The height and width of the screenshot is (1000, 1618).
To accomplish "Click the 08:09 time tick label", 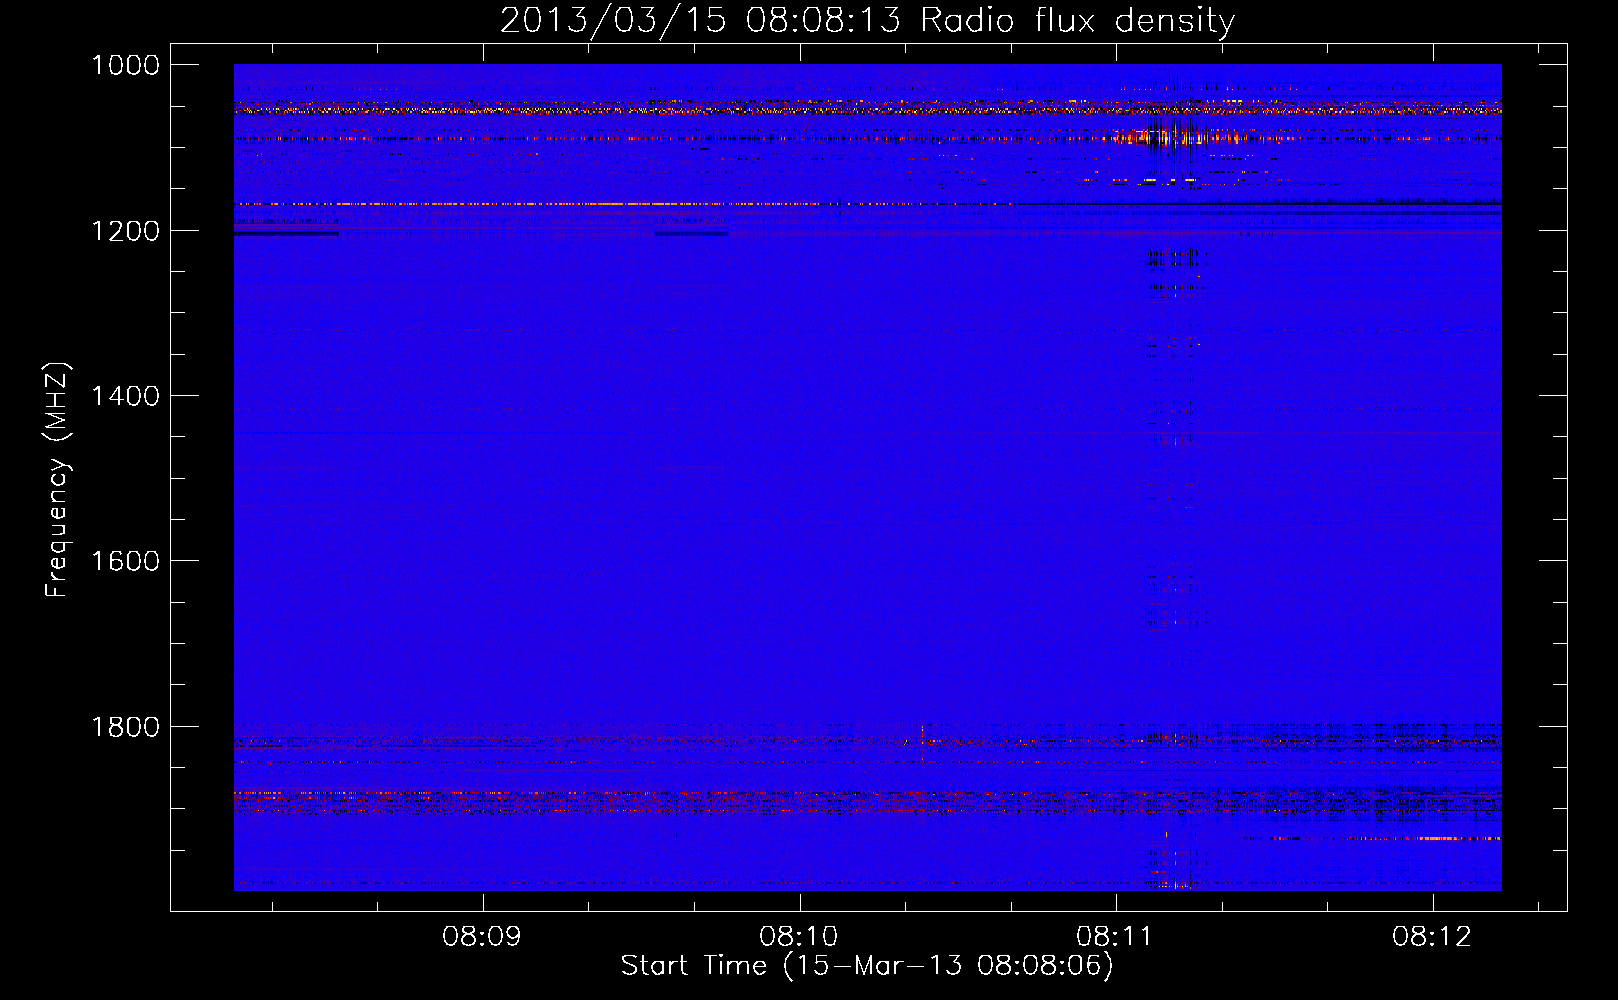I will pyautogui.click(x=482, y=937).
